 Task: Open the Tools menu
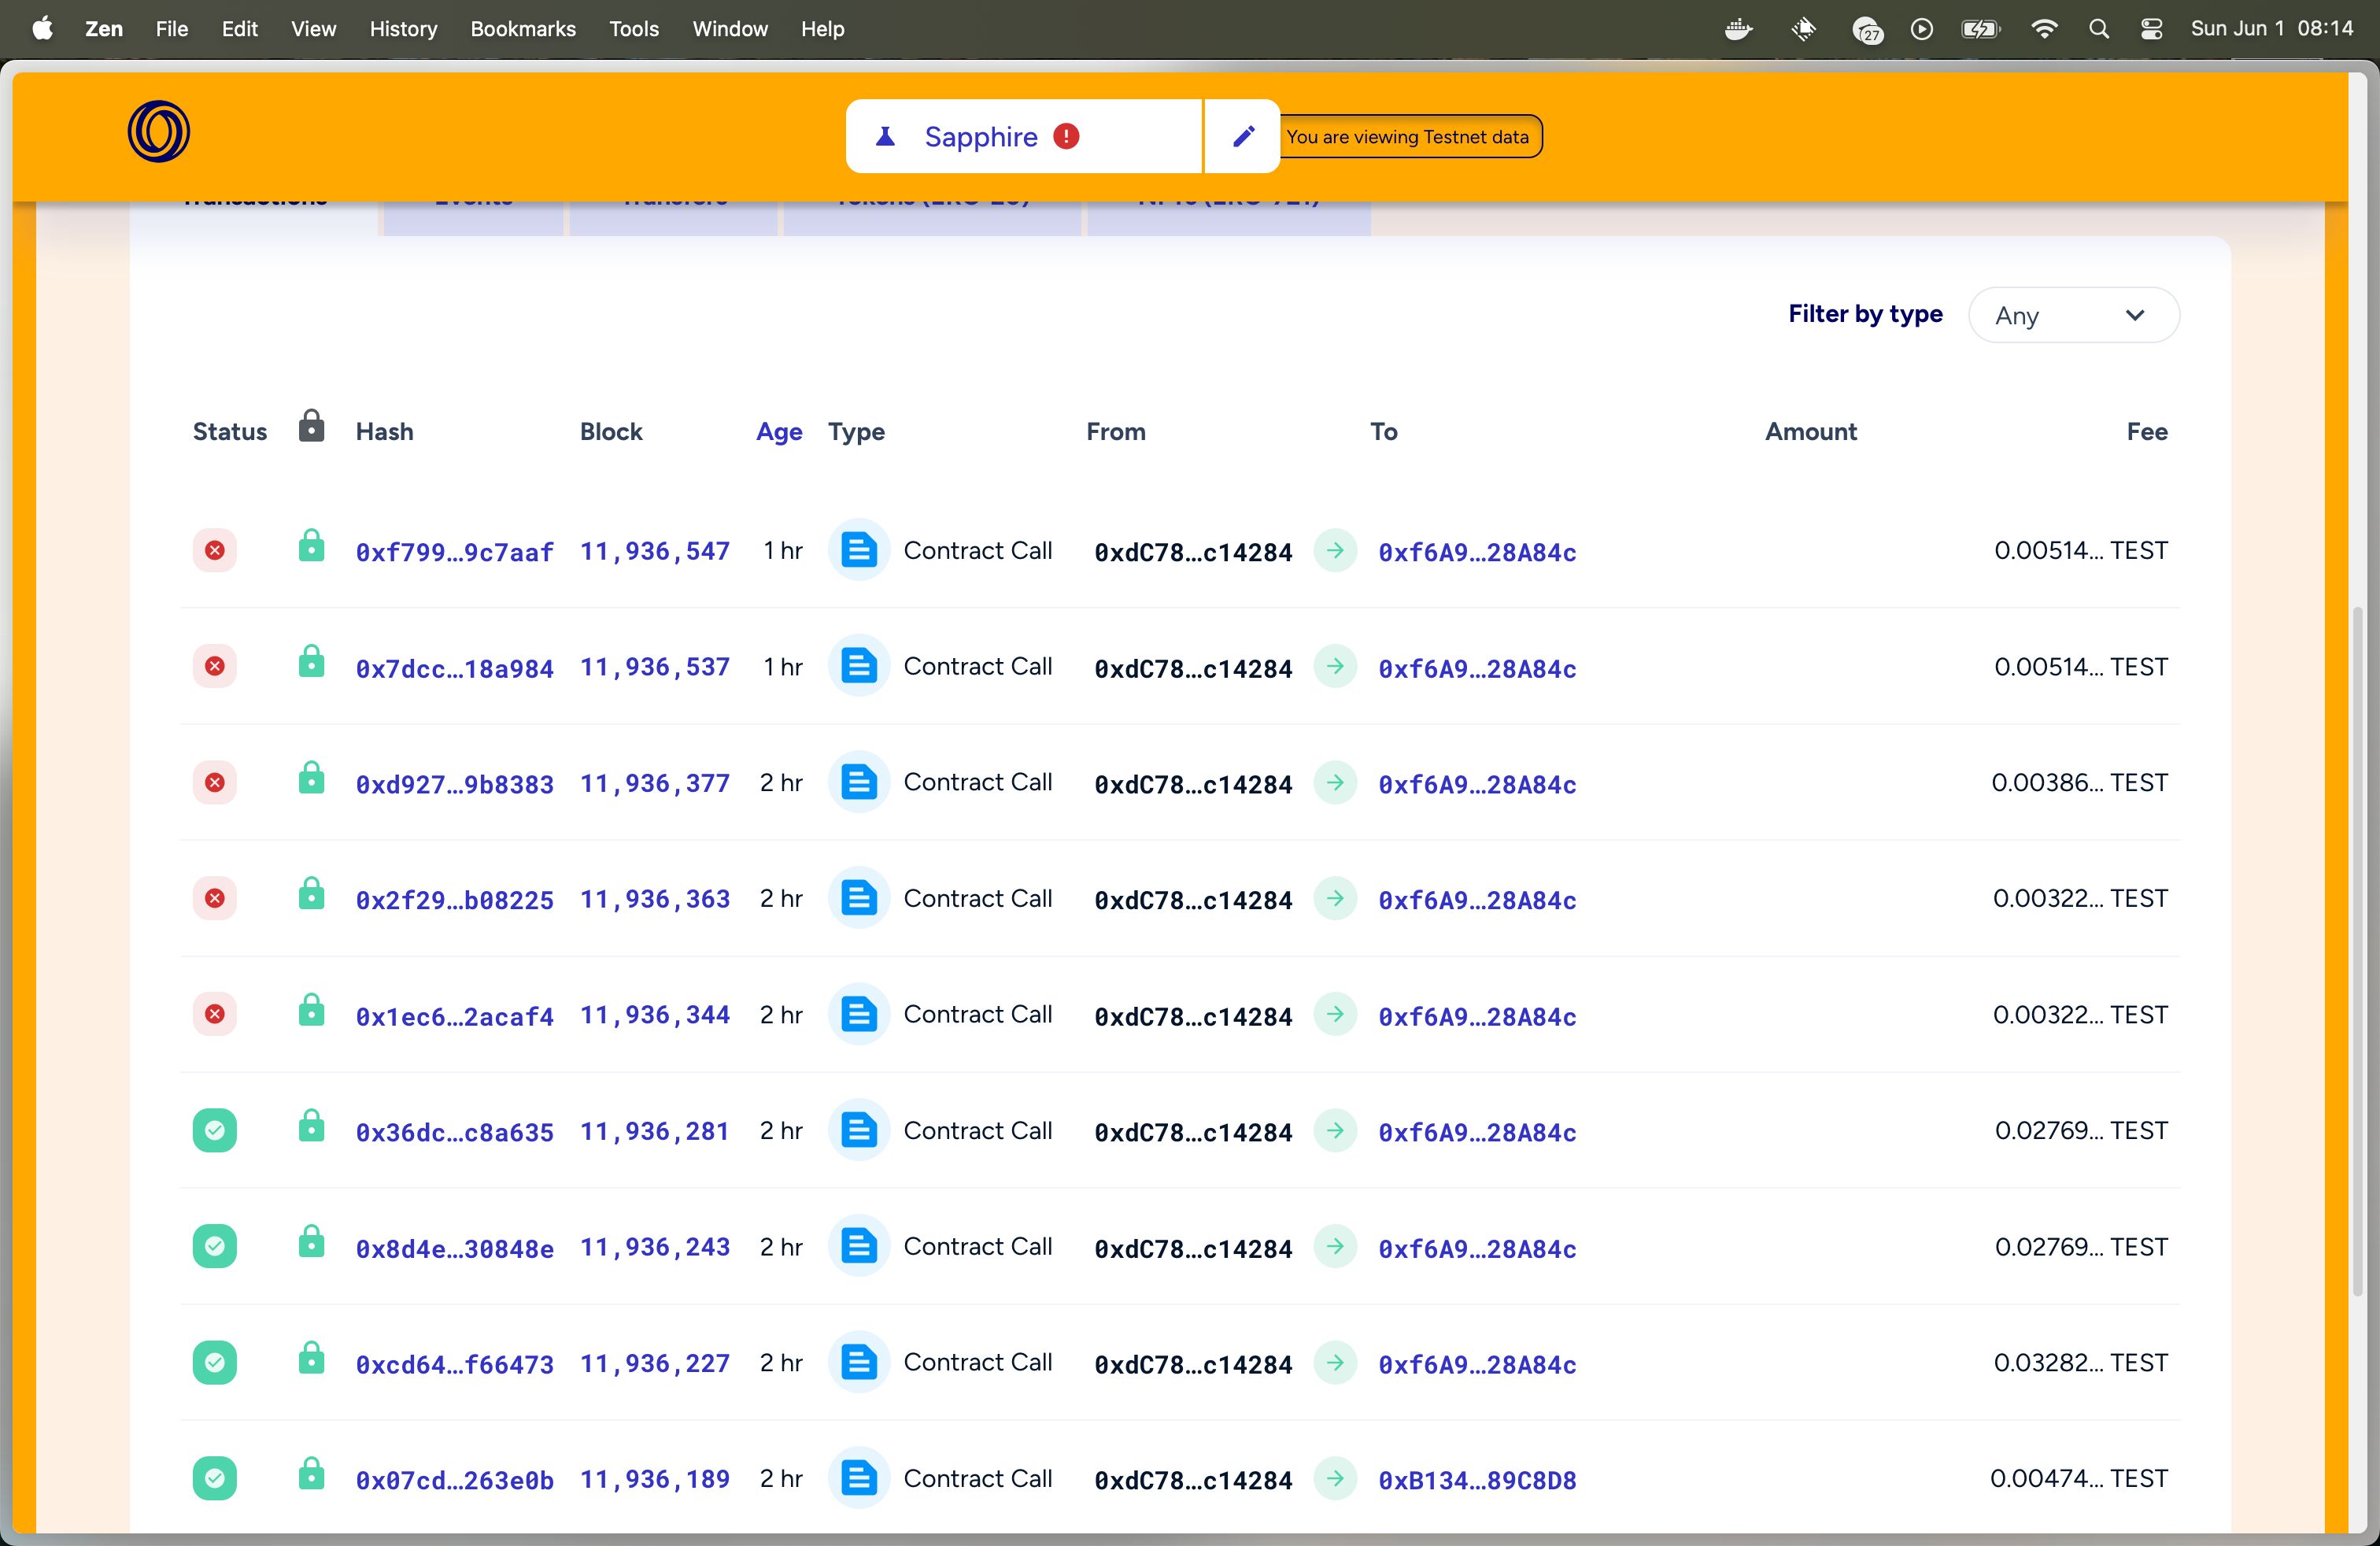click(x=634, y=29)
